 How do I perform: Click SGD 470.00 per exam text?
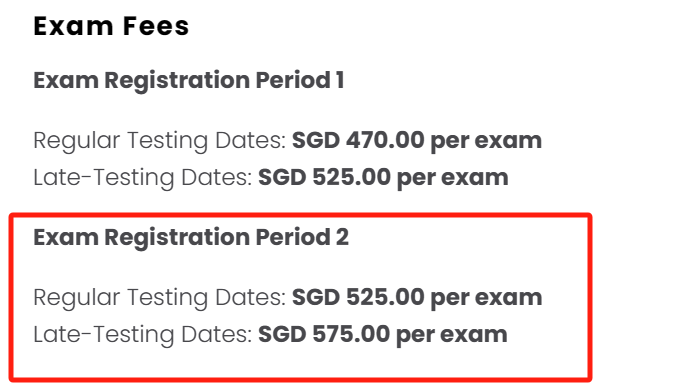[x=417, y=140]
